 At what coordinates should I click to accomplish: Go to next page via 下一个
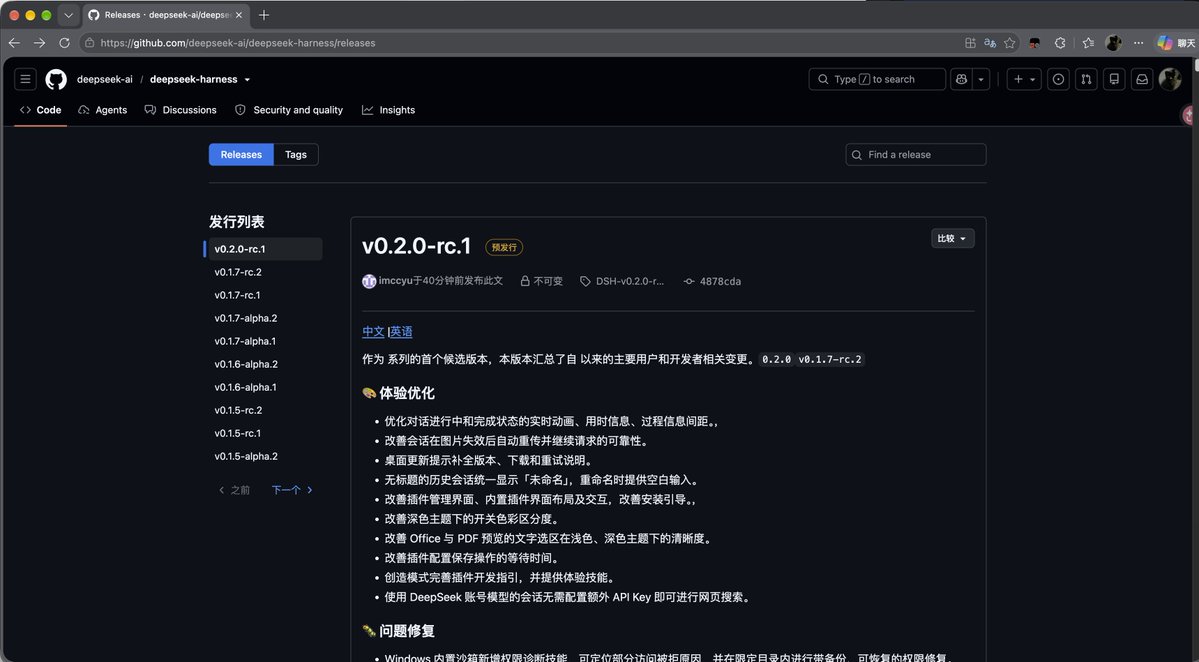pyautogui.click(x=292, y=490)
